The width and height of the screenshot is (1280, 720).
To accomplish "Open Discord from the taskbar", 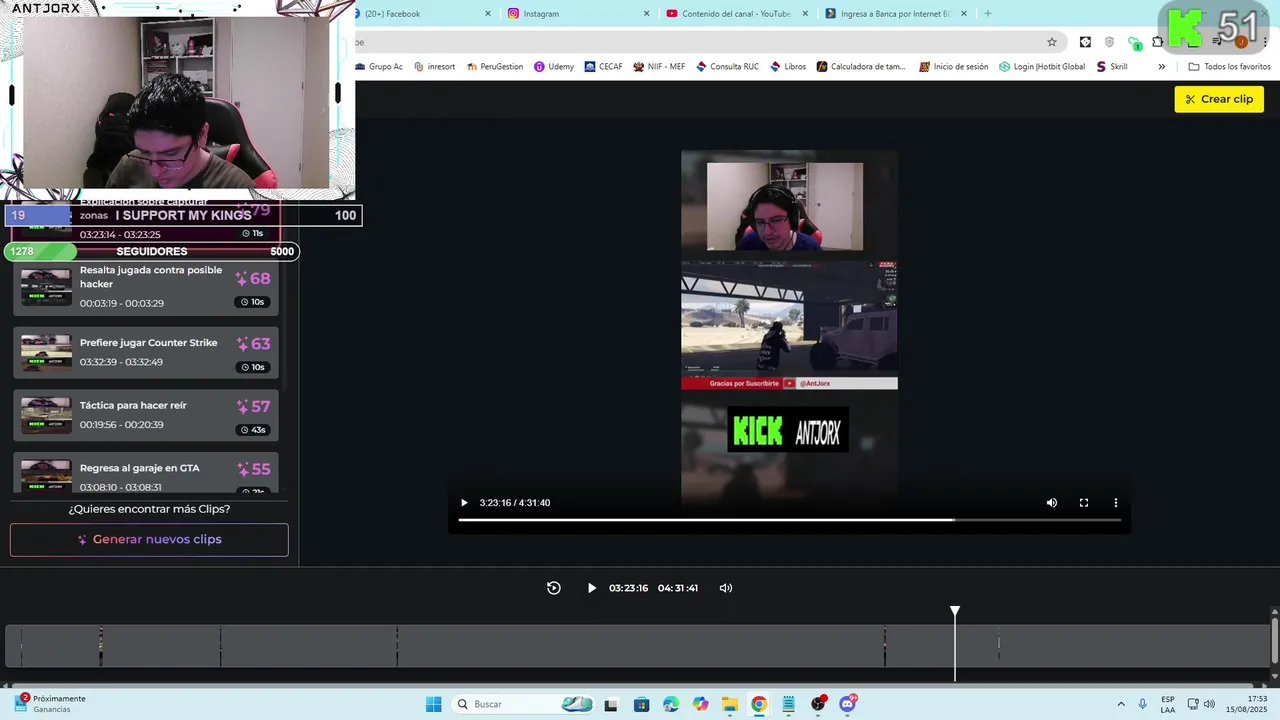I will tap(848, 704).
